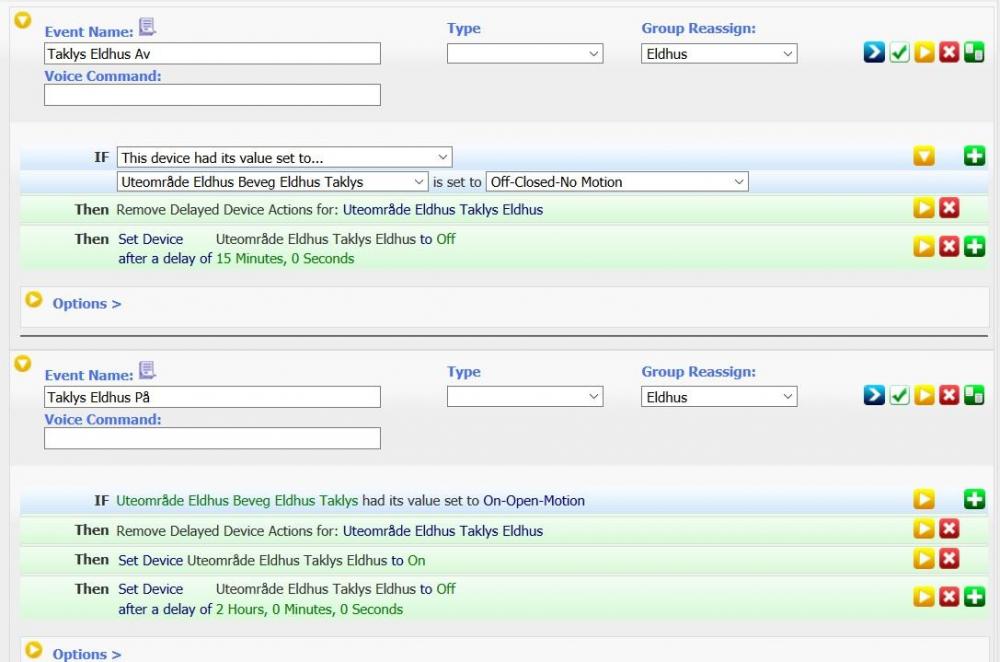Toggle green checkmark on Taklys Eldhus Av event
The image size is (1000, 662).
click(x=899, y=53)
